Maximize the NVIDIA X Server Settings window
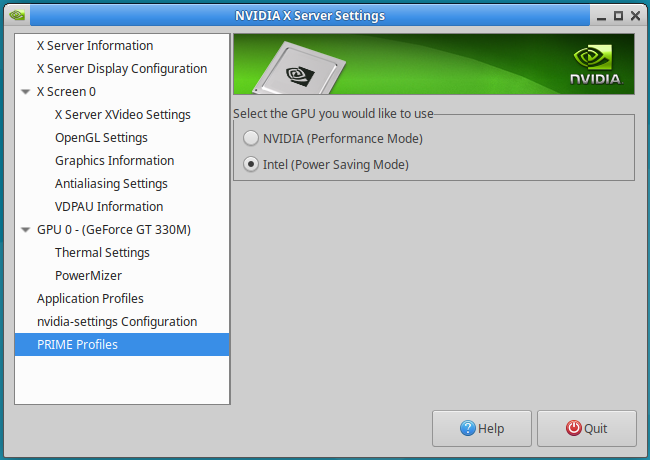 tap(618, 16)
